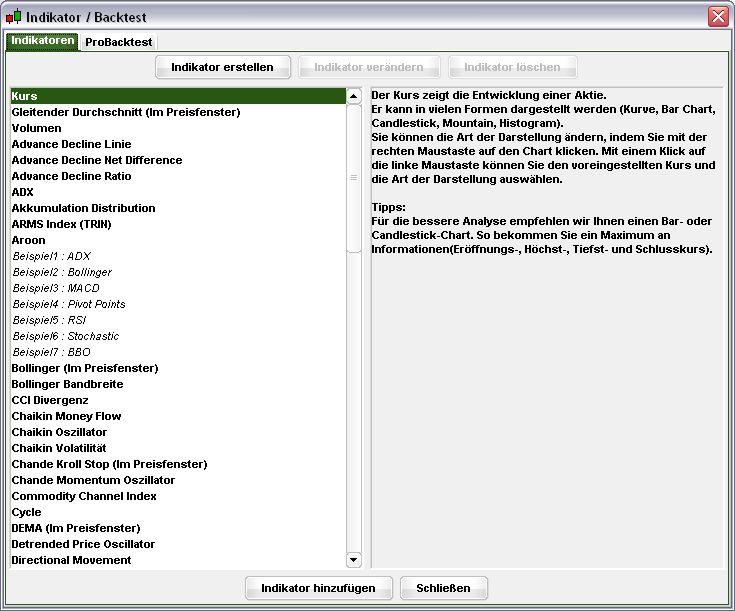Select Beispiel2 : Bollinger
Screen dimensions: 735x611
[x=178, y=272]
